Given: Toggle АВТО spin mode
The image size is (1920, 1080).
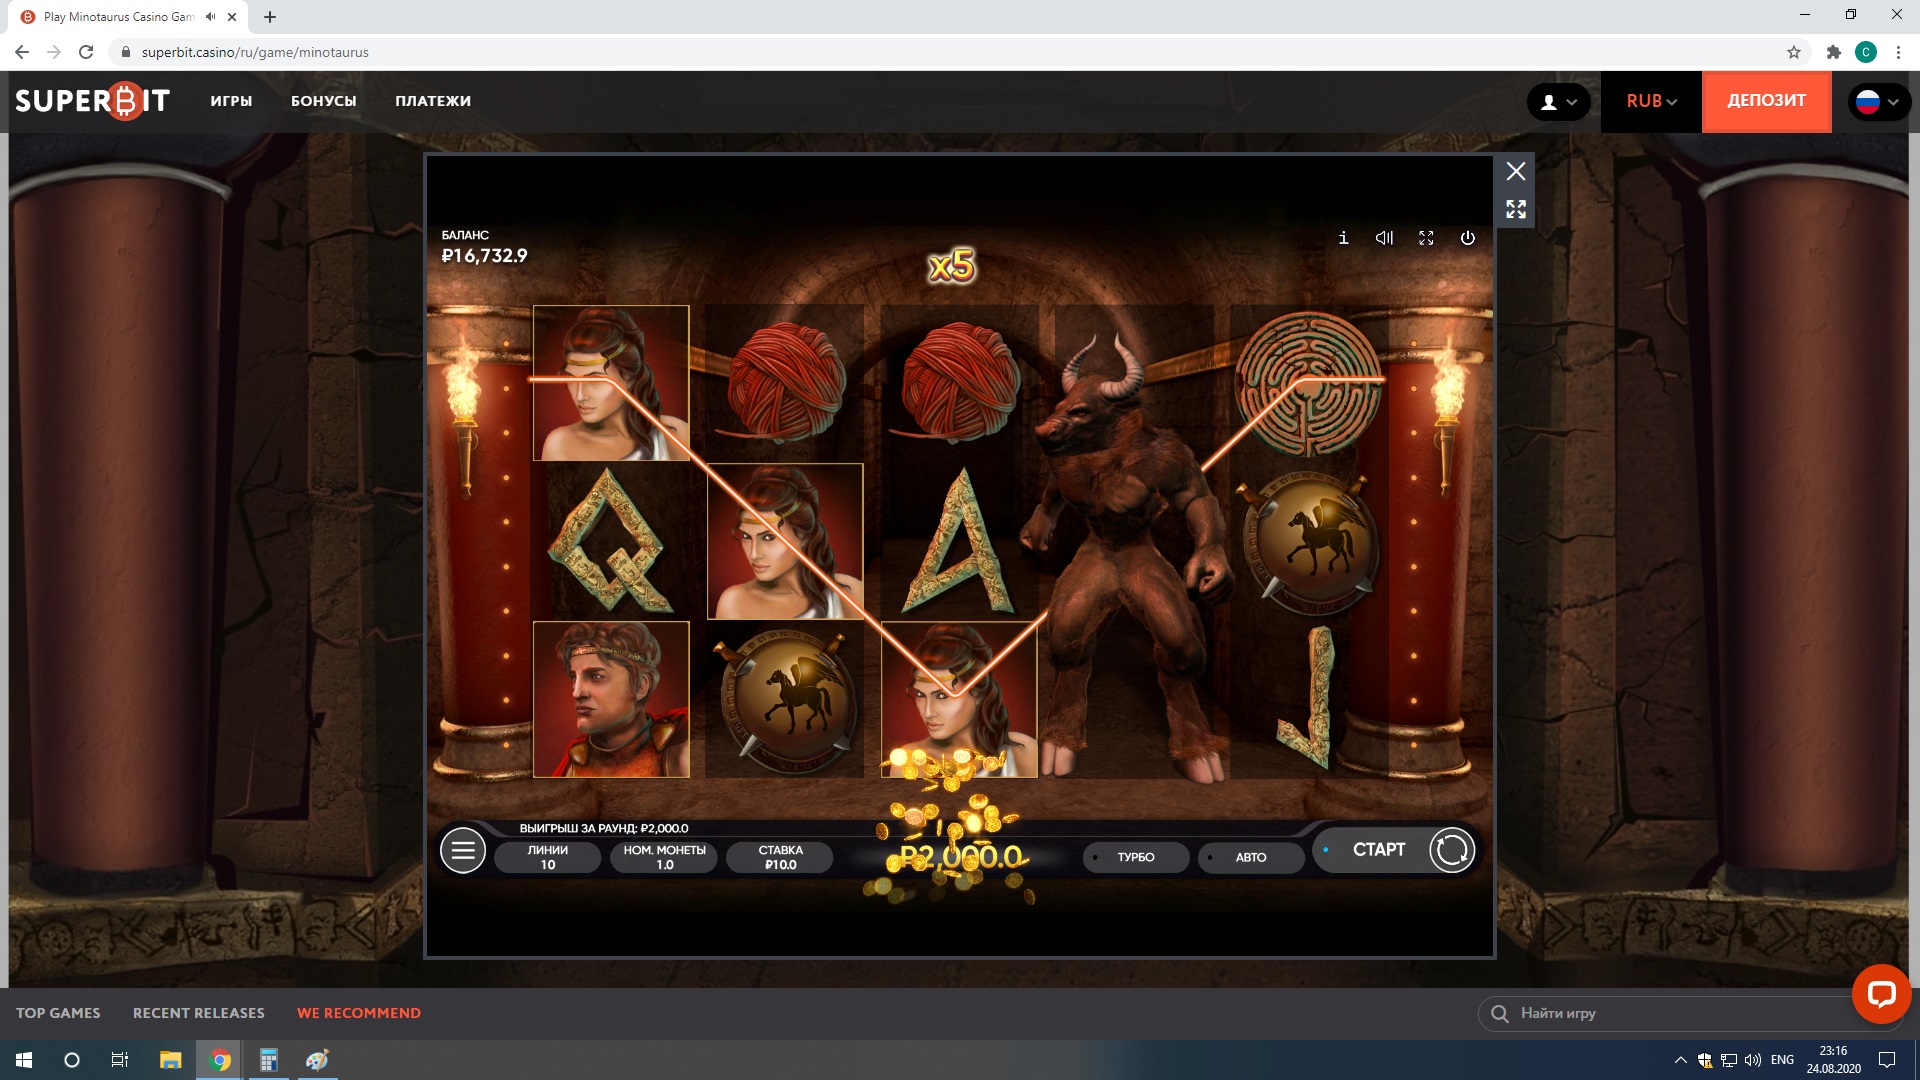Looking at the screenshot, I should pyautogui.click(x=1250, y=857).
